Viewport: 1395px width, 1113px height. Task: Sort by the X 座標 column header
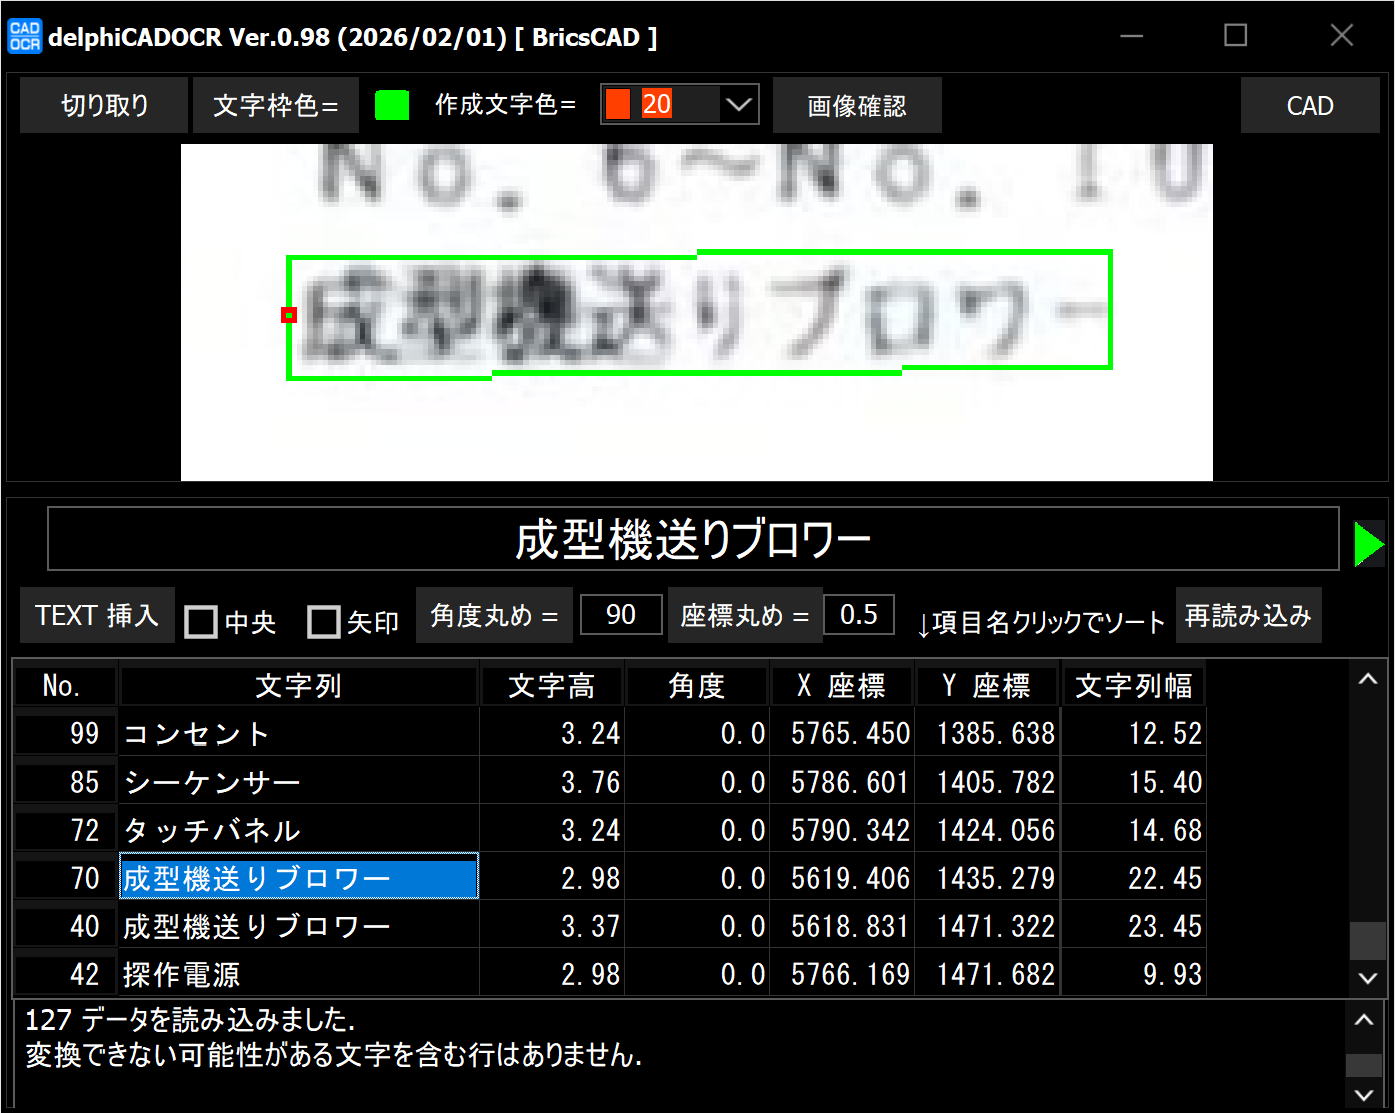click(x=841, y=686)
